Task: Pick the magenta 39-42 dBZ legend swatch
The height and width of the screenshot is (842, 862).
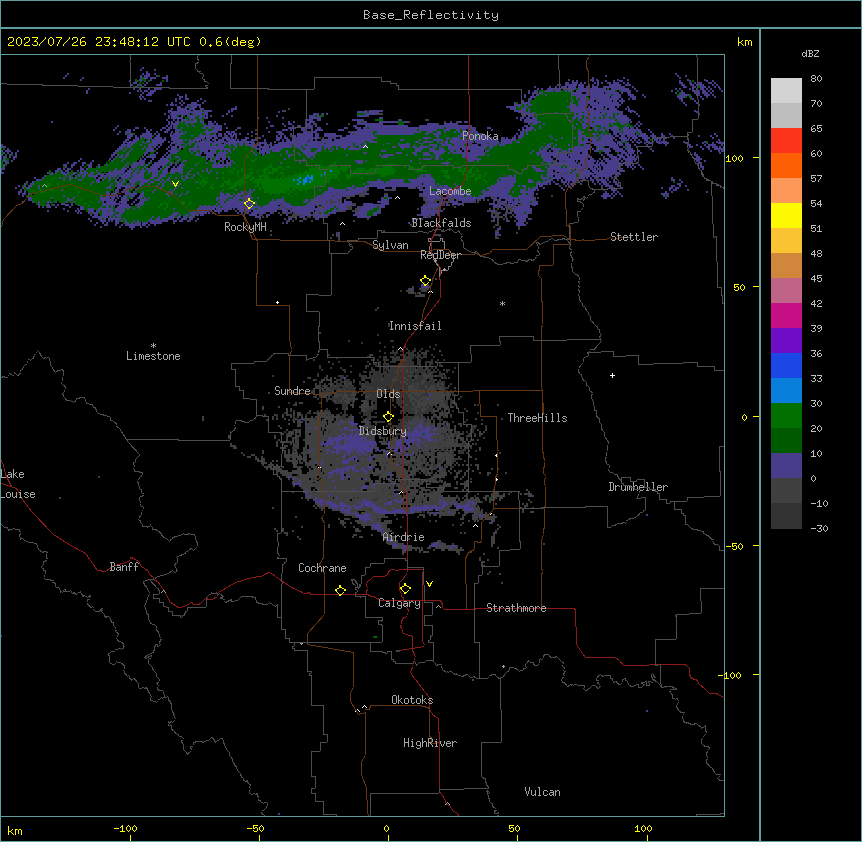Action: tap(786, 315)
